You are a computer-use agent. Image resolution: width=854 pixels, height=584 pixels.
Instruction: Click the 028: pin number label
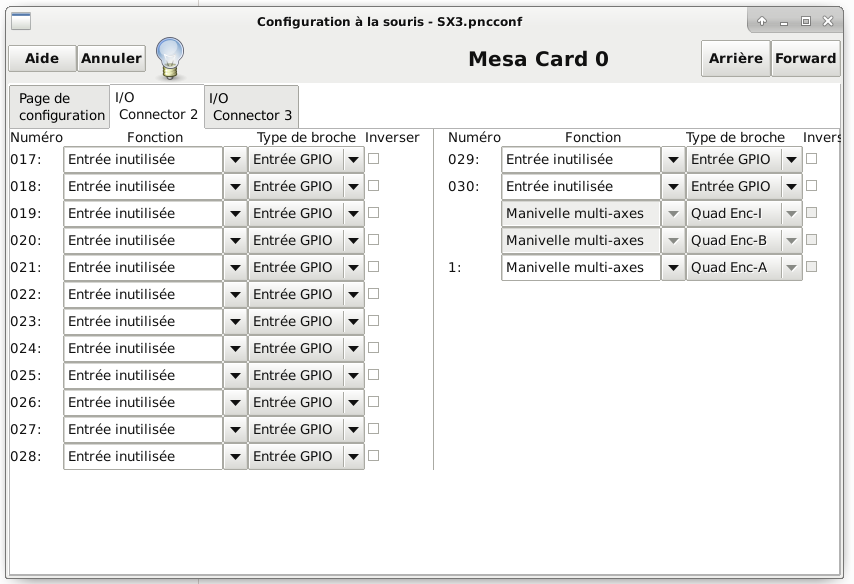coord(26,457)
